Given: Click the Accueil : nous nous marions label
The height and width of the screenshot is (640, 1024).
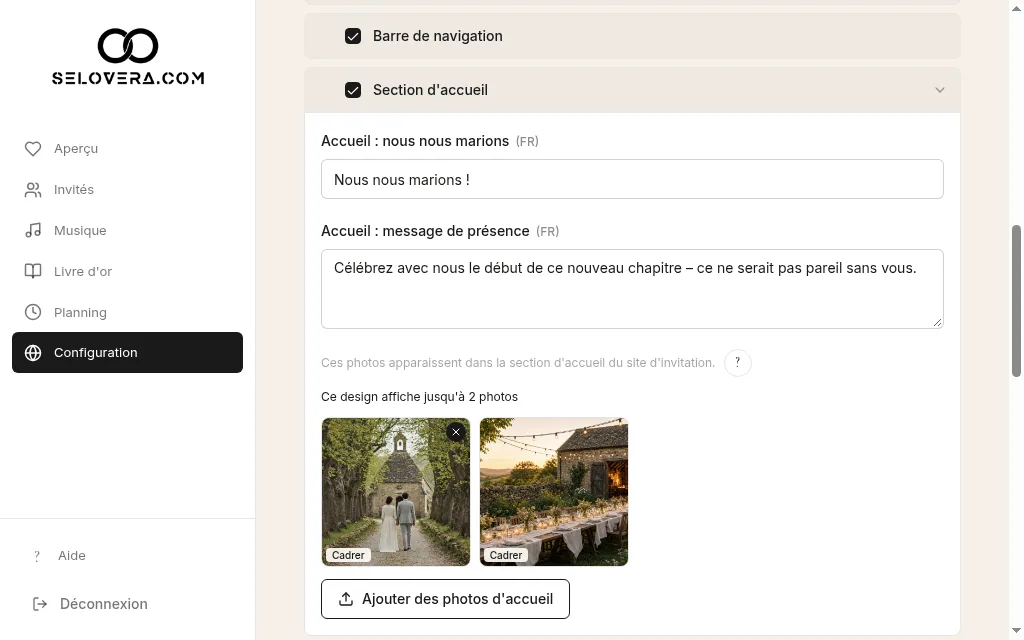Looking at the screenshot, I should click(415, 141).
